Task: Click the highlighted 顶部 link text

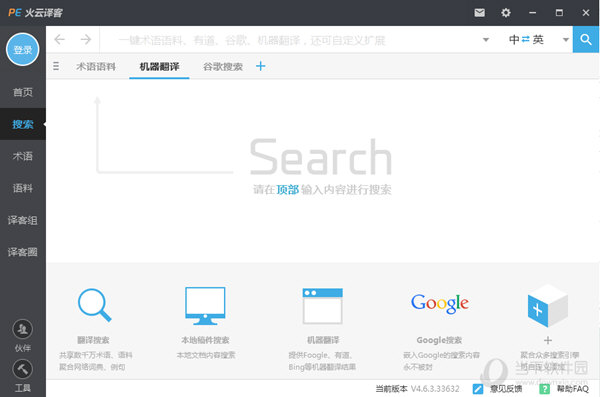Action: click(287, 190)
